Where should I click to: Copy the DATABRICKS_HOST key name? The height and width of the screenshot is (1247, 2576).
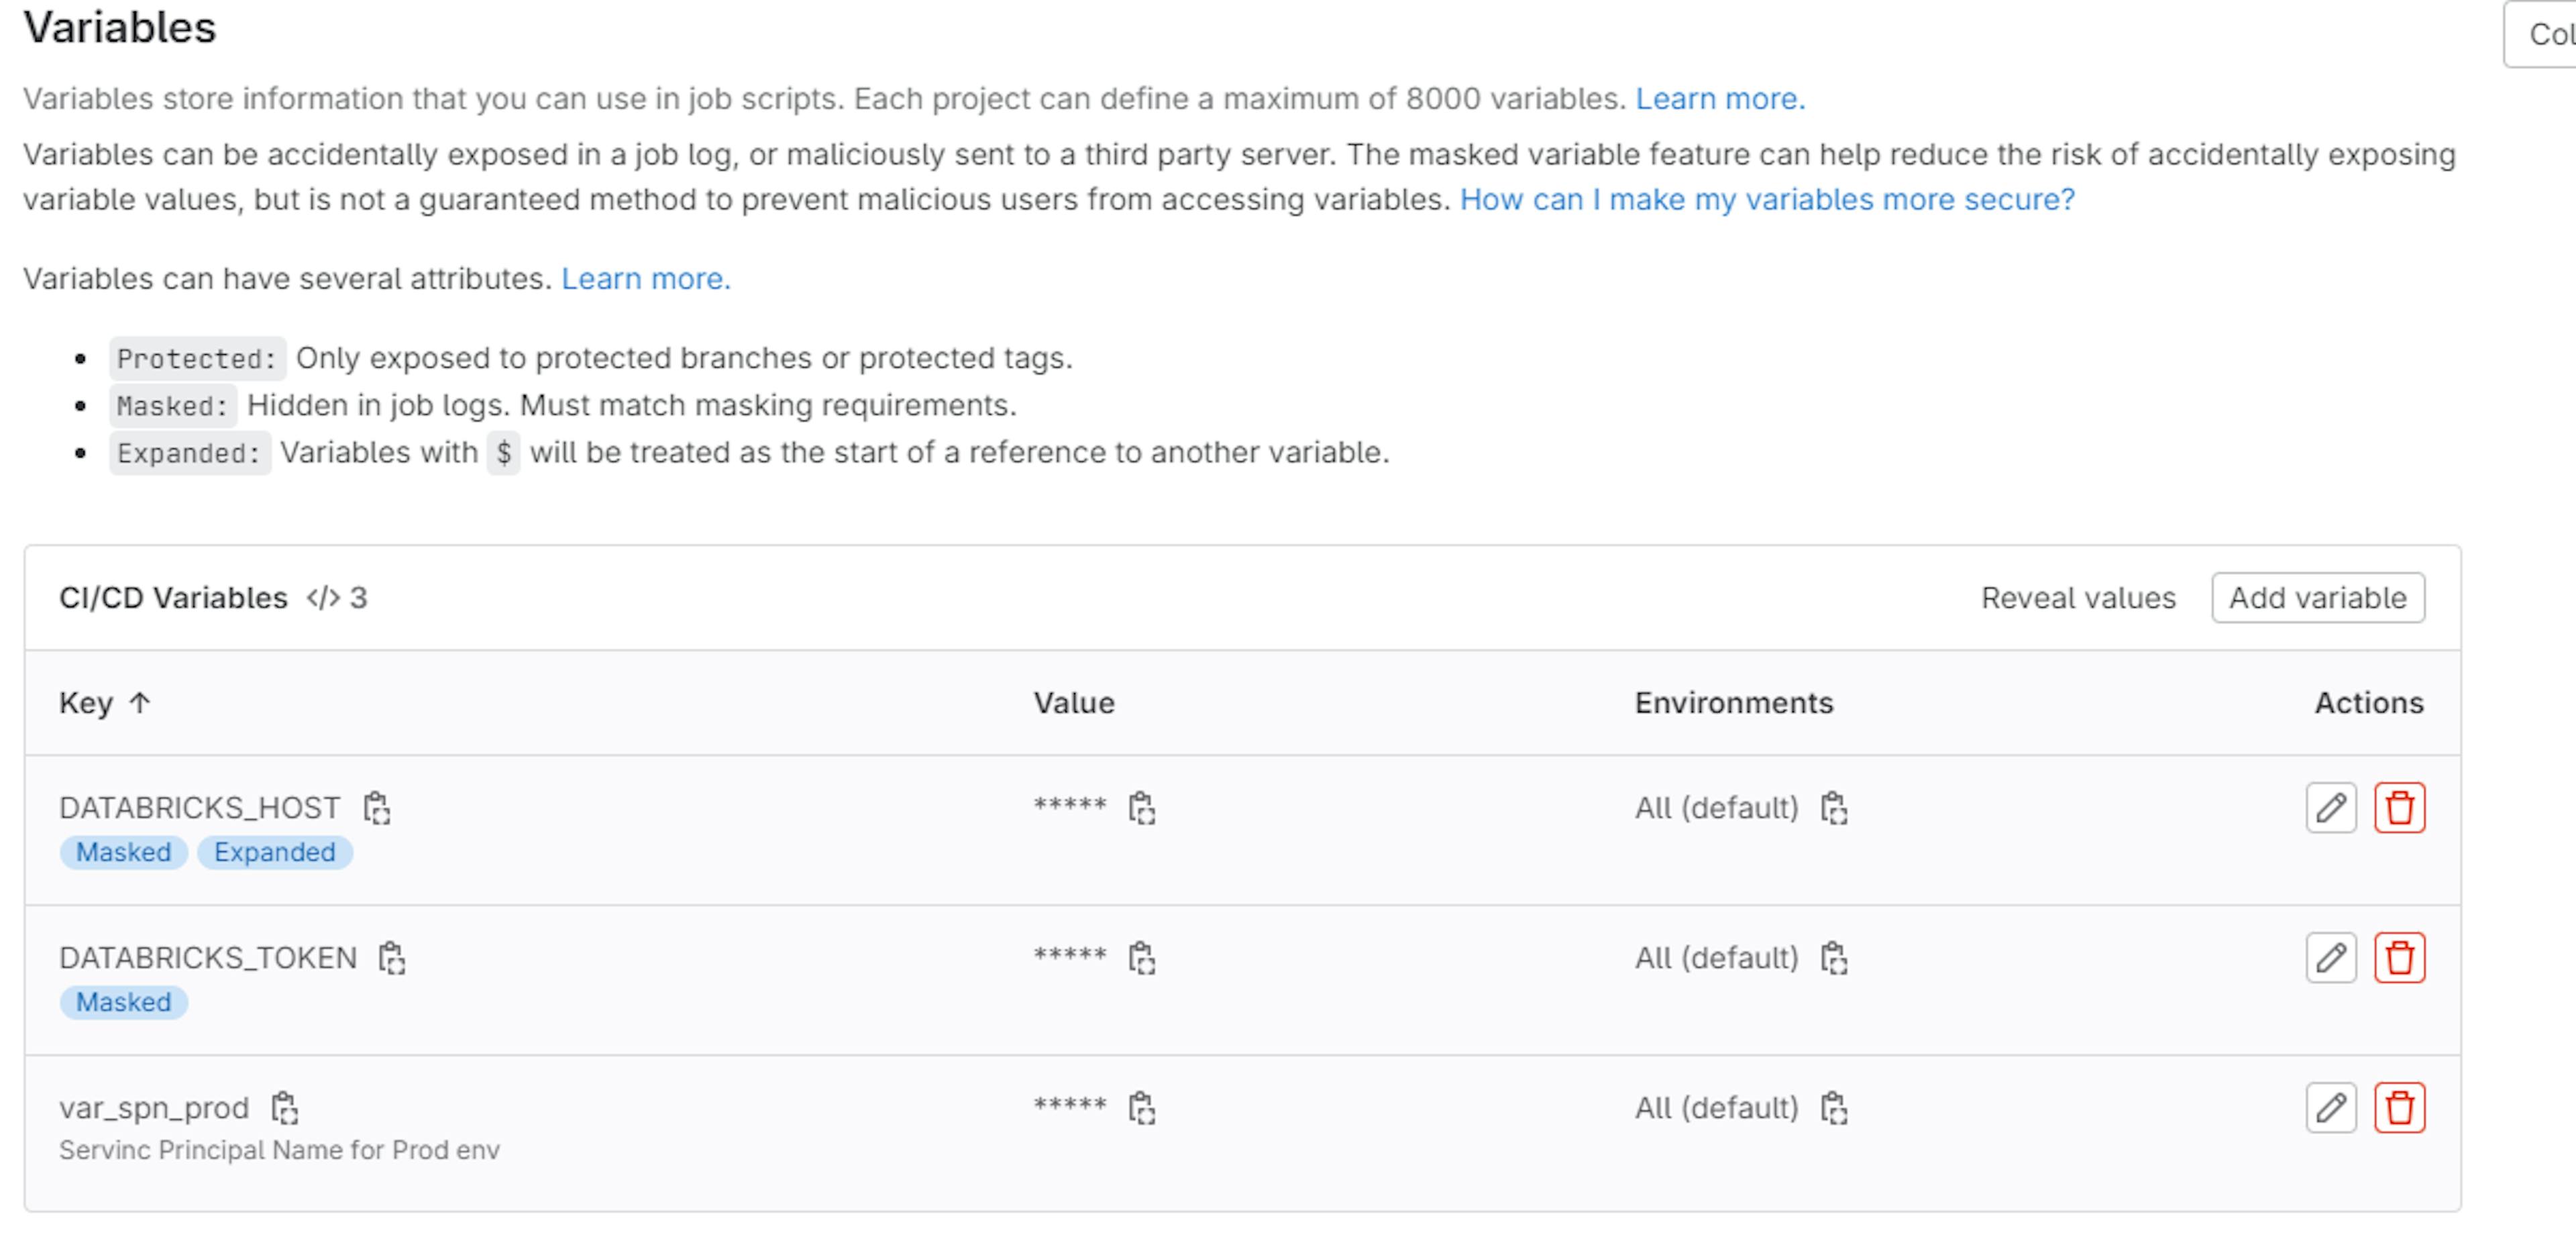click(377, 807)
